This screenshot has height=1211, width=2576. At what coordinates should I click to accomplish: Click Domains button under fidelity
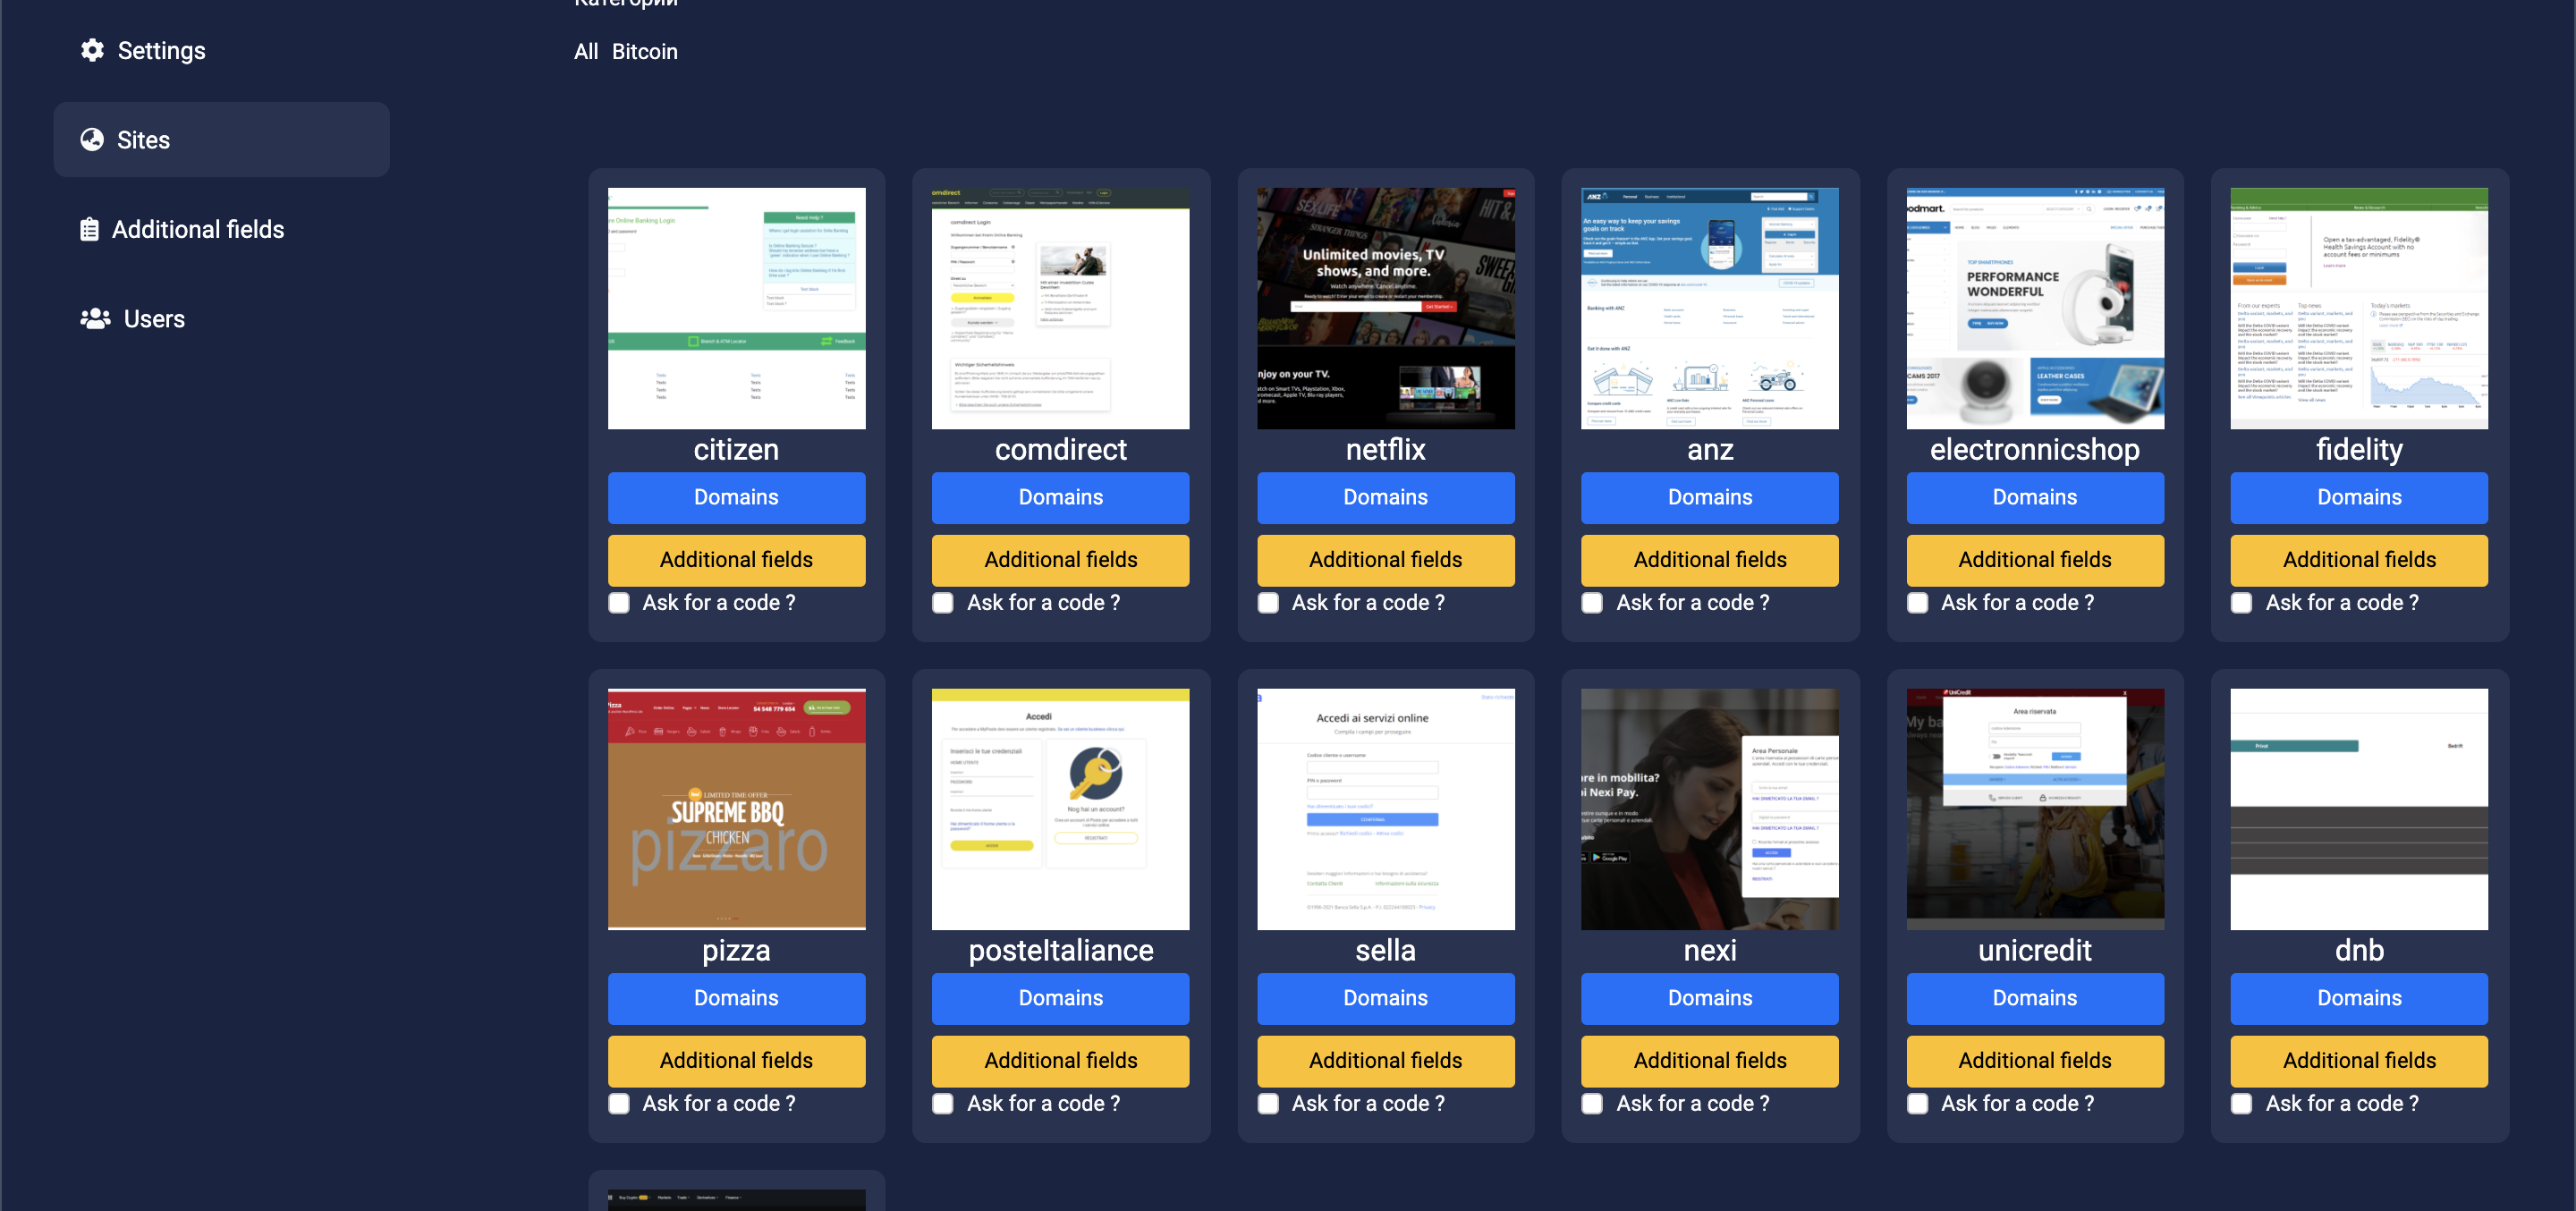pos(2358,498)
